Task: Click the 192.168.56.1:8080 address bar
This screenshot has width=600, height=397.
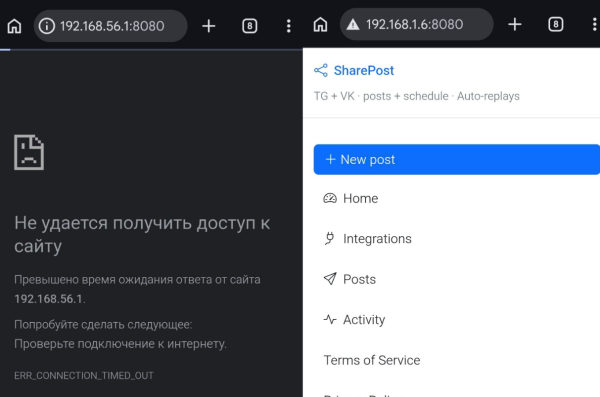Action: [x=111, y=26]
